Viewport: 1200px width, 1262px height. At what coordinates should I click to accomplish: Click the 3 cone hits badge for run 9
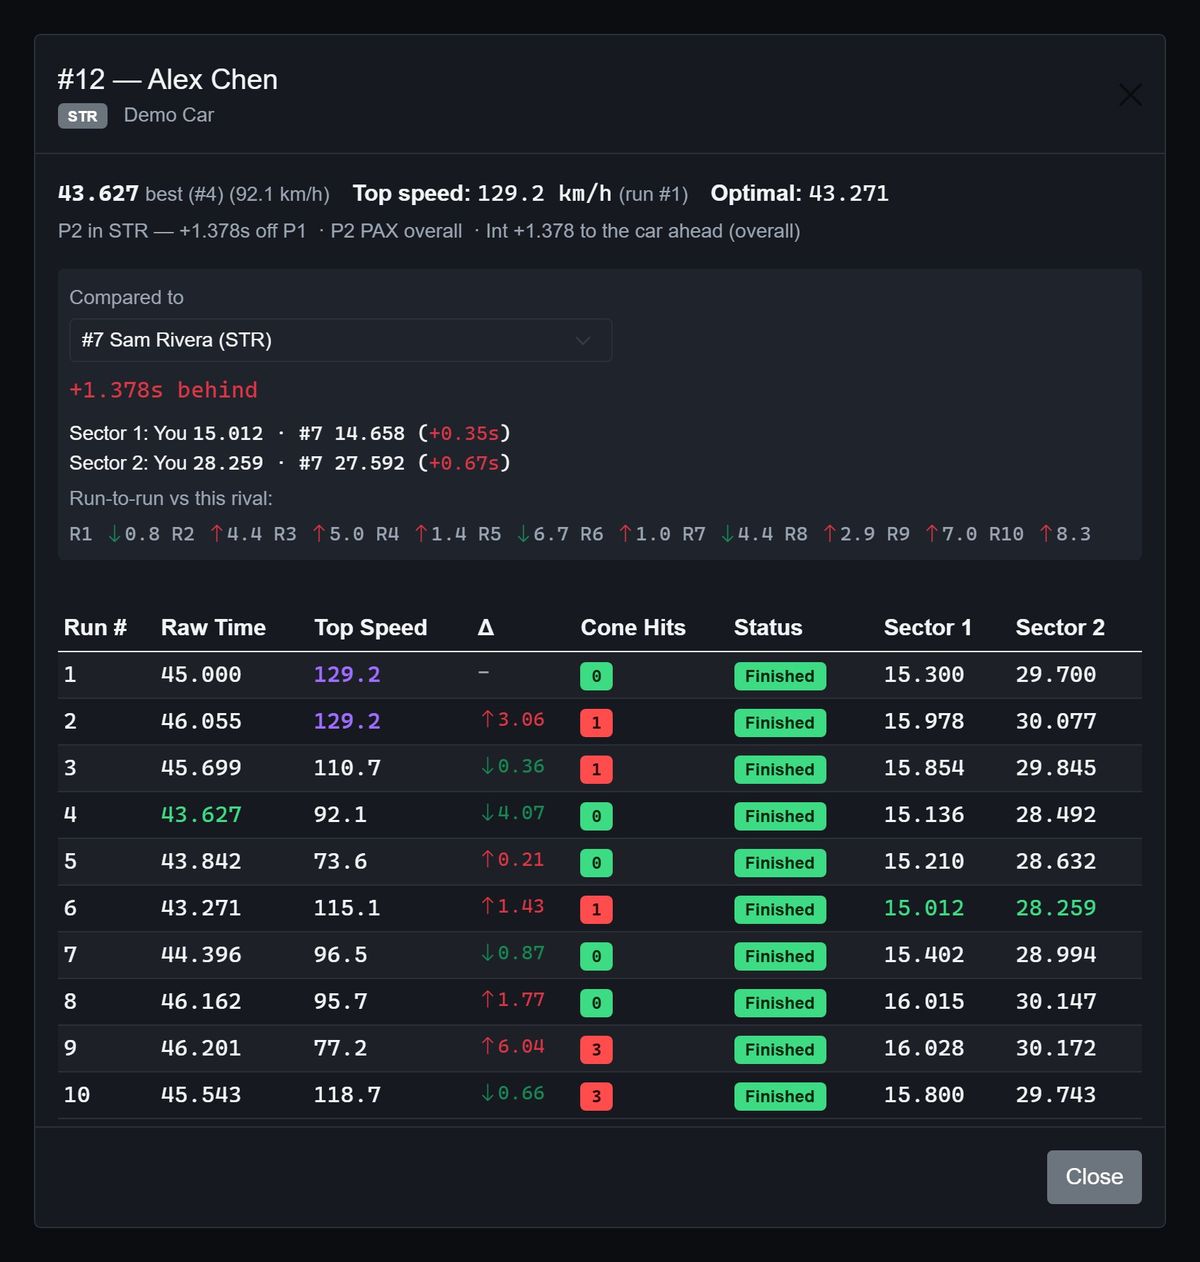[x=596, y=1049]
